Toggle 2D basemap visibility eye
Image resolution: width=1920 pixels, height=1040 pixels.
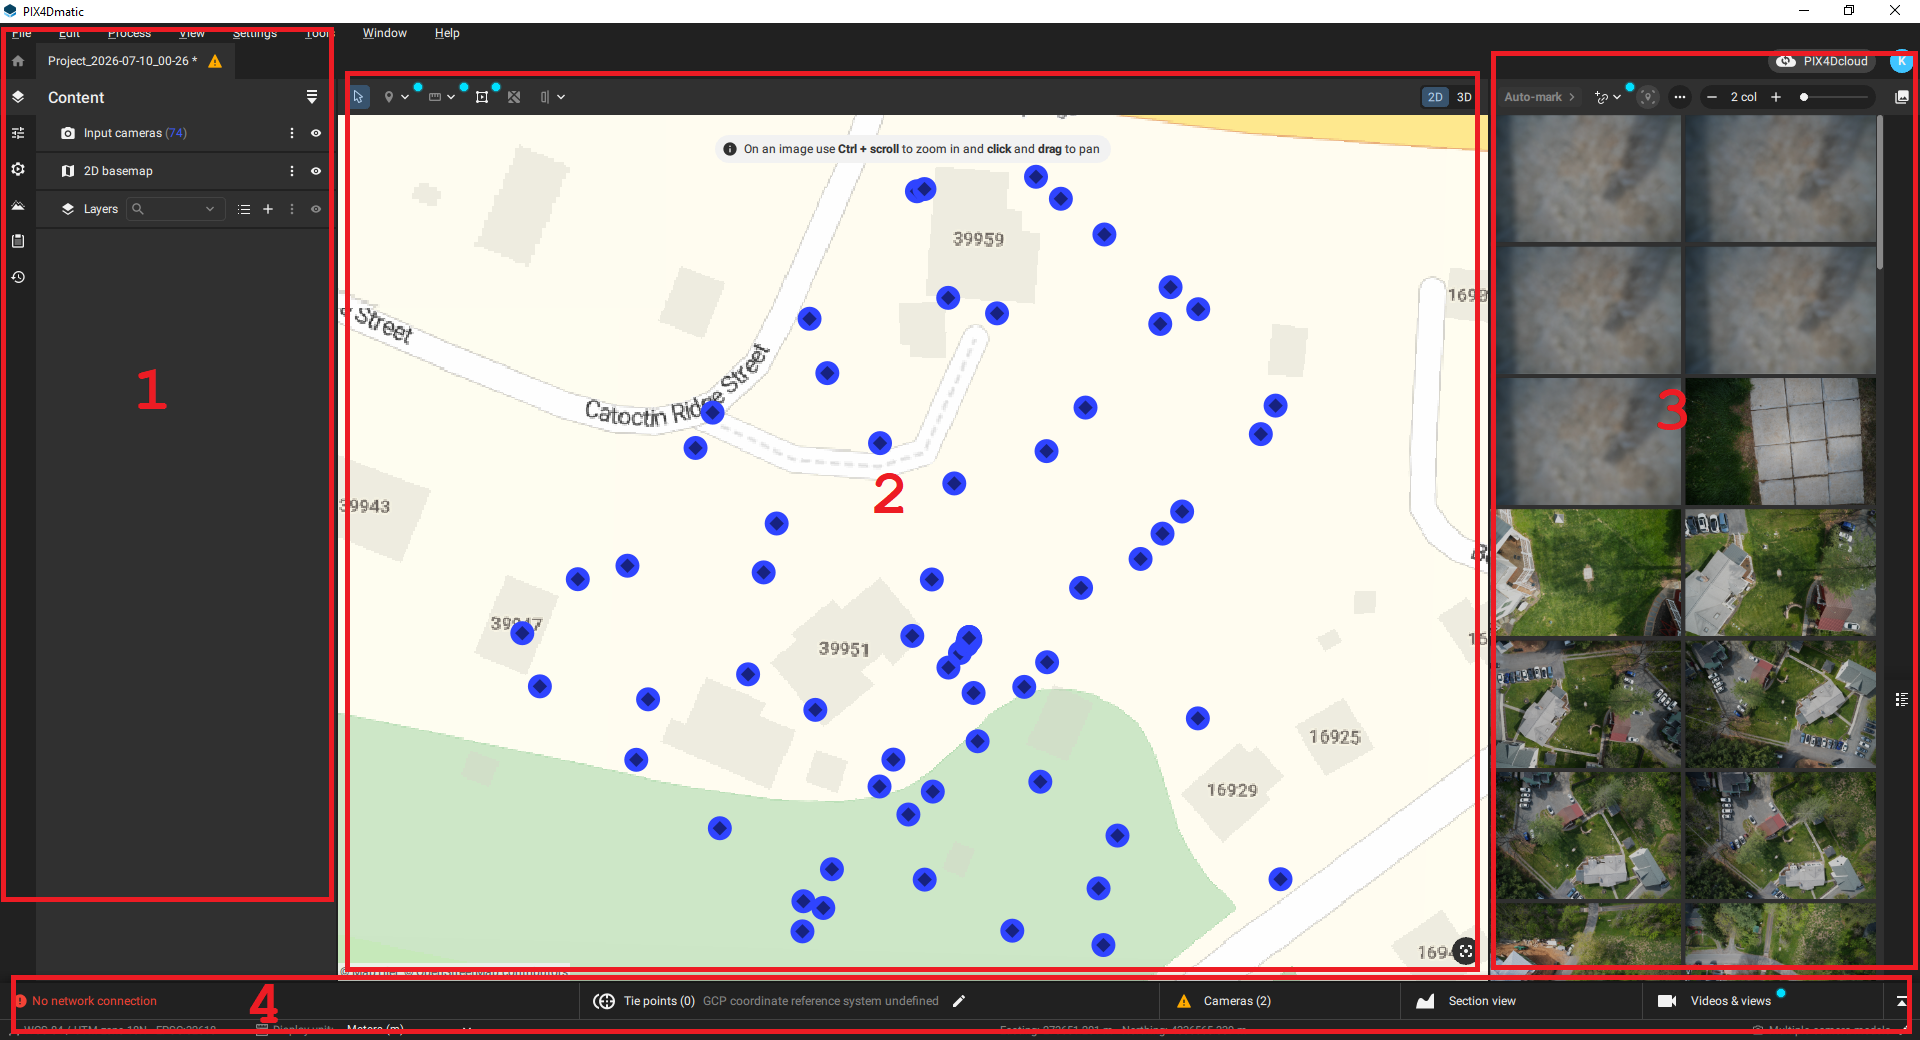tap(316, 171)
